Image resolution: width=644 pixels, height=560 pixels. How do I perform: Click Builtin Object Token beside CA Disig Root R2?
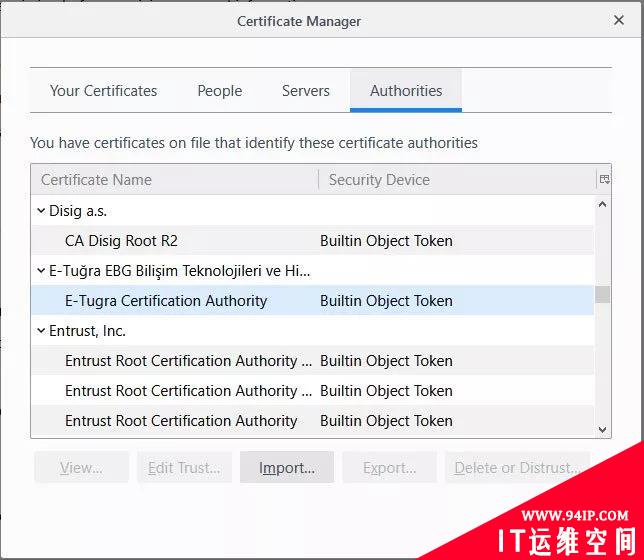point(386,241)
